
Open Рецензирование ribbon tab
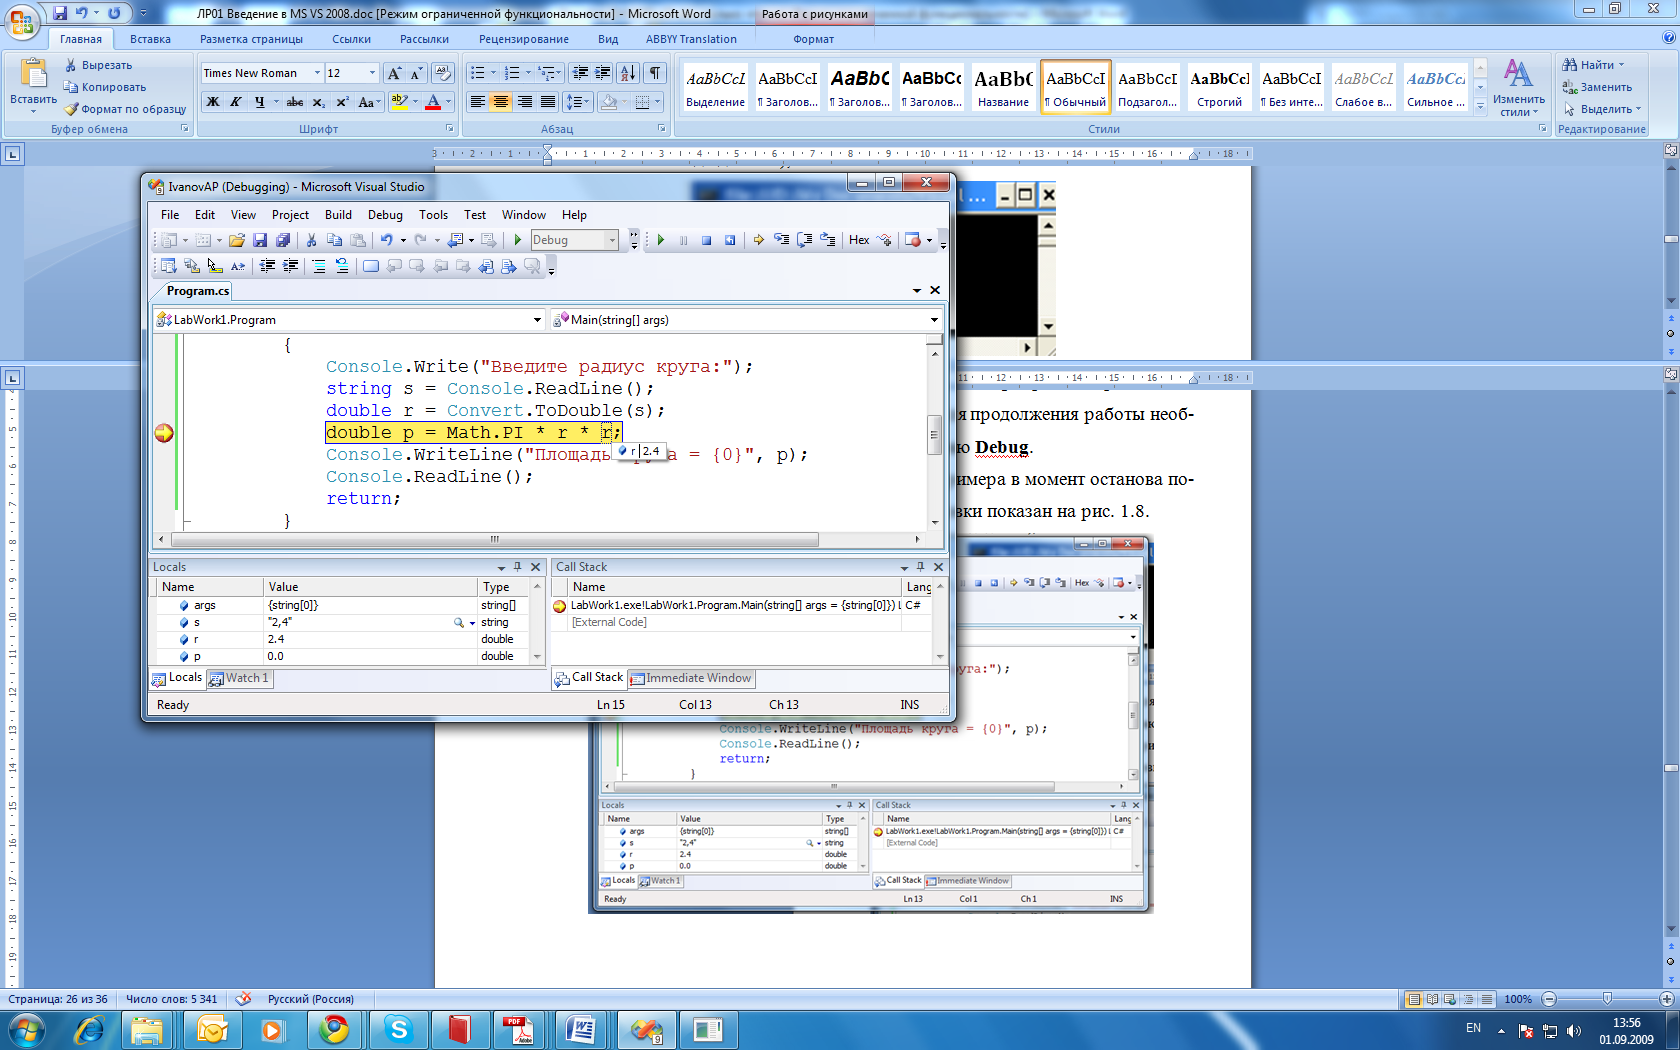tap(523, 39)
